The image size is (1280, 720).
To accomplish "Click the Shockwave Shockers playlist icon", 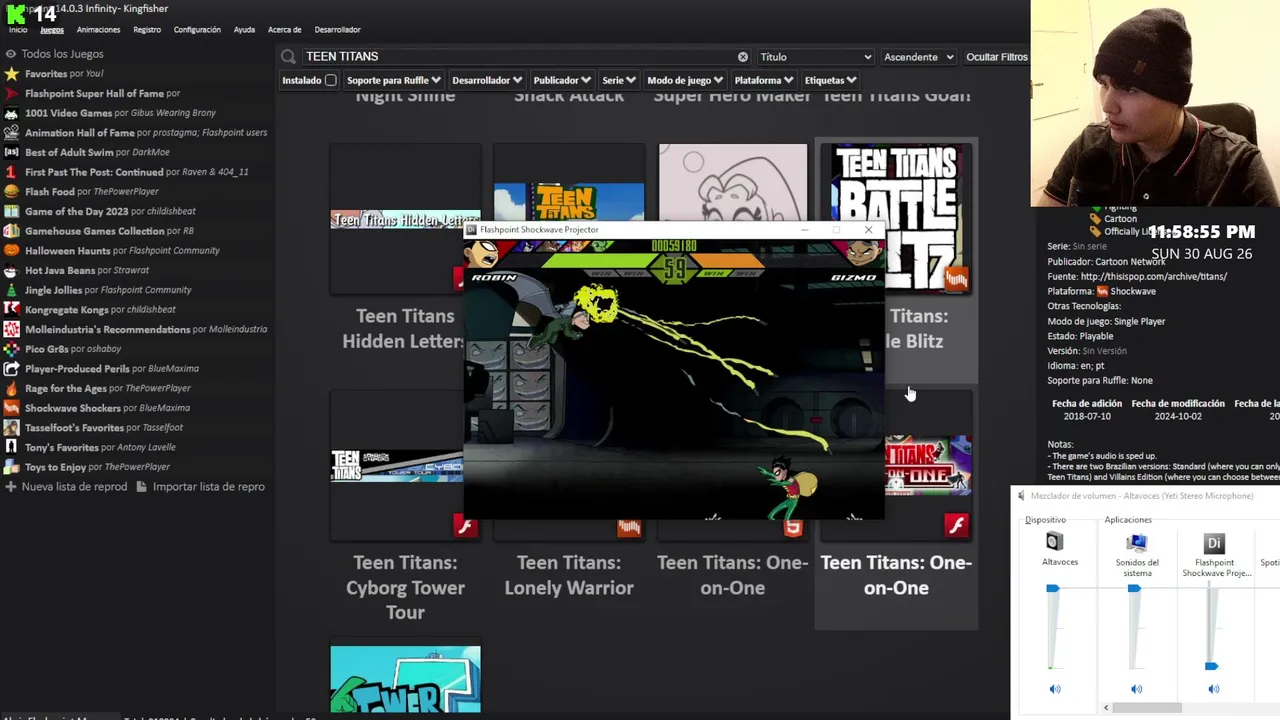I will click(x=11, y=408).
